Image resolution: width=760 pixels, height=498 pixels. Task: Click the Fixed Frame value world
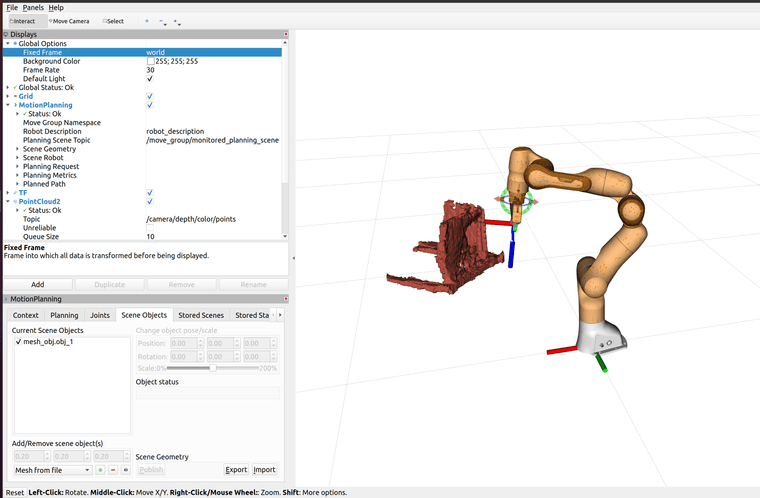[x=156, y=52]
